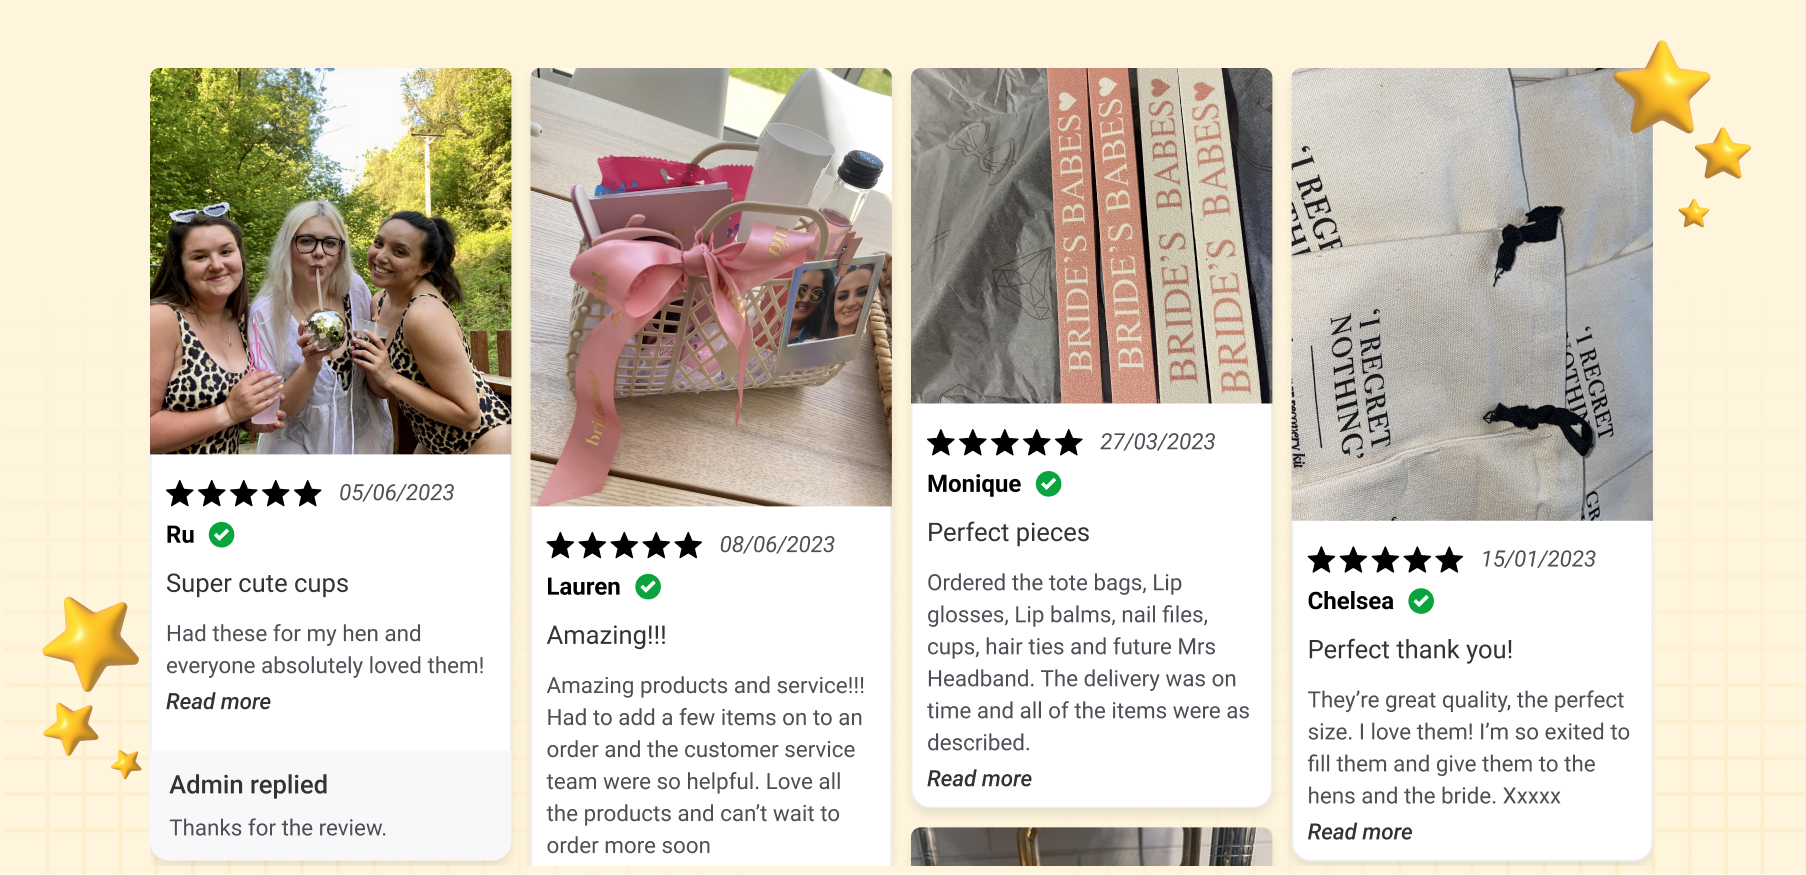The image size is (1806, 875).
Task: Click the five-star rating on Ru's review
Action: click(x=244, y=493)
